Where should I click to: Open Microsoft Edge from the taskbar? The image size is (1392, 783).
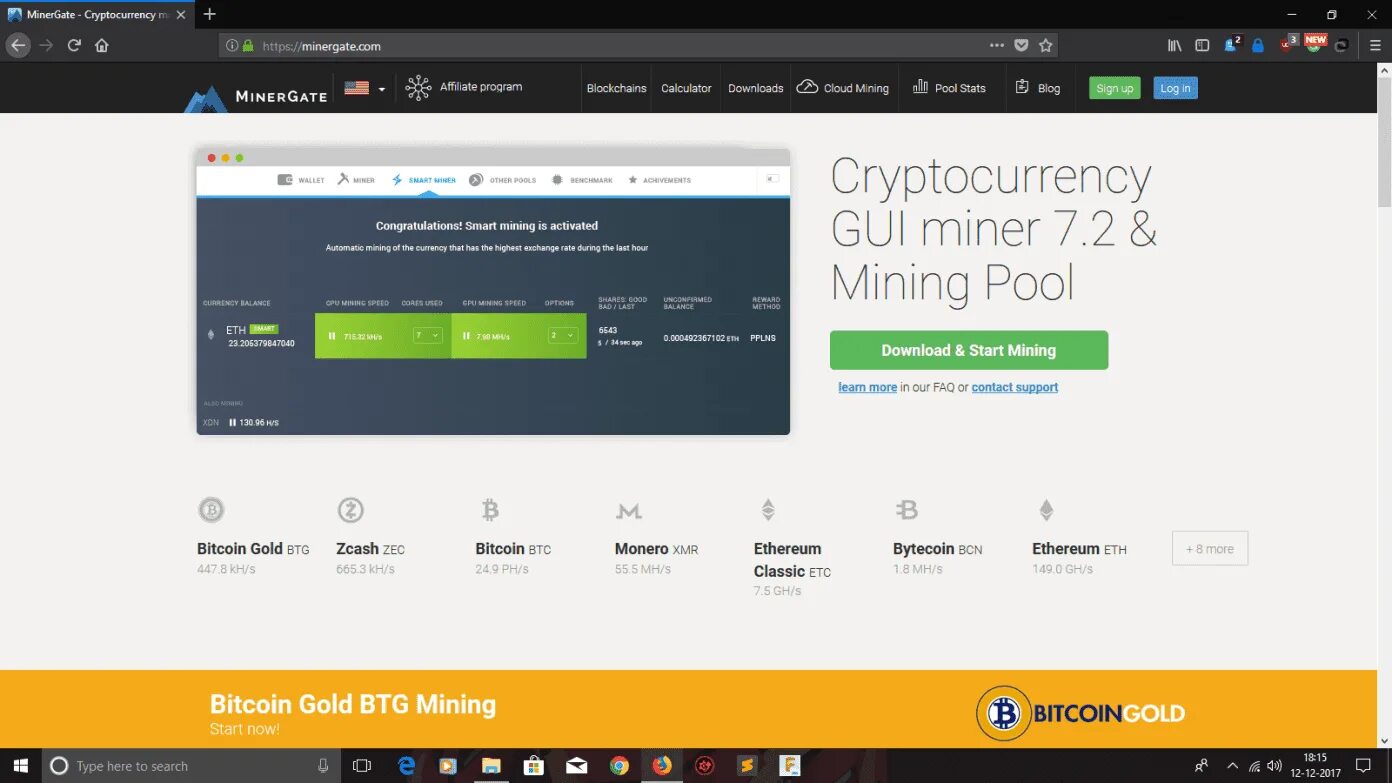click(406, 766)
